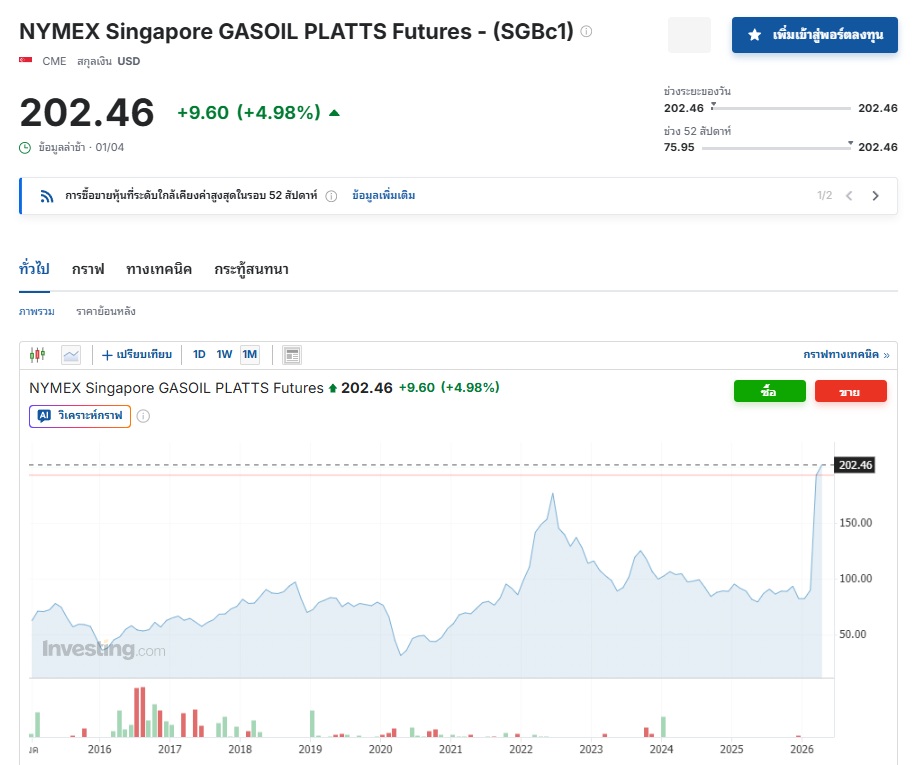The height and width of the screenshot is (765, 913).
Task: Add to portfolio with the star button
Action: coord(815,34)
